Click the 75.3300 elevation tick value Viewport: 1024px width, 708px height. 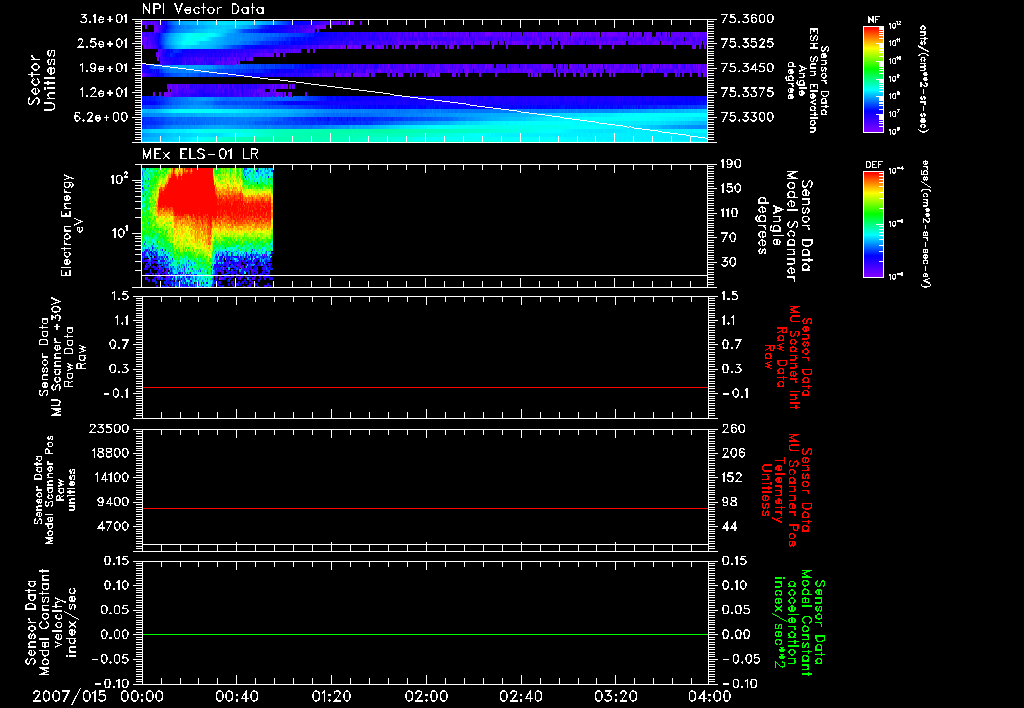tap(747, 117)
